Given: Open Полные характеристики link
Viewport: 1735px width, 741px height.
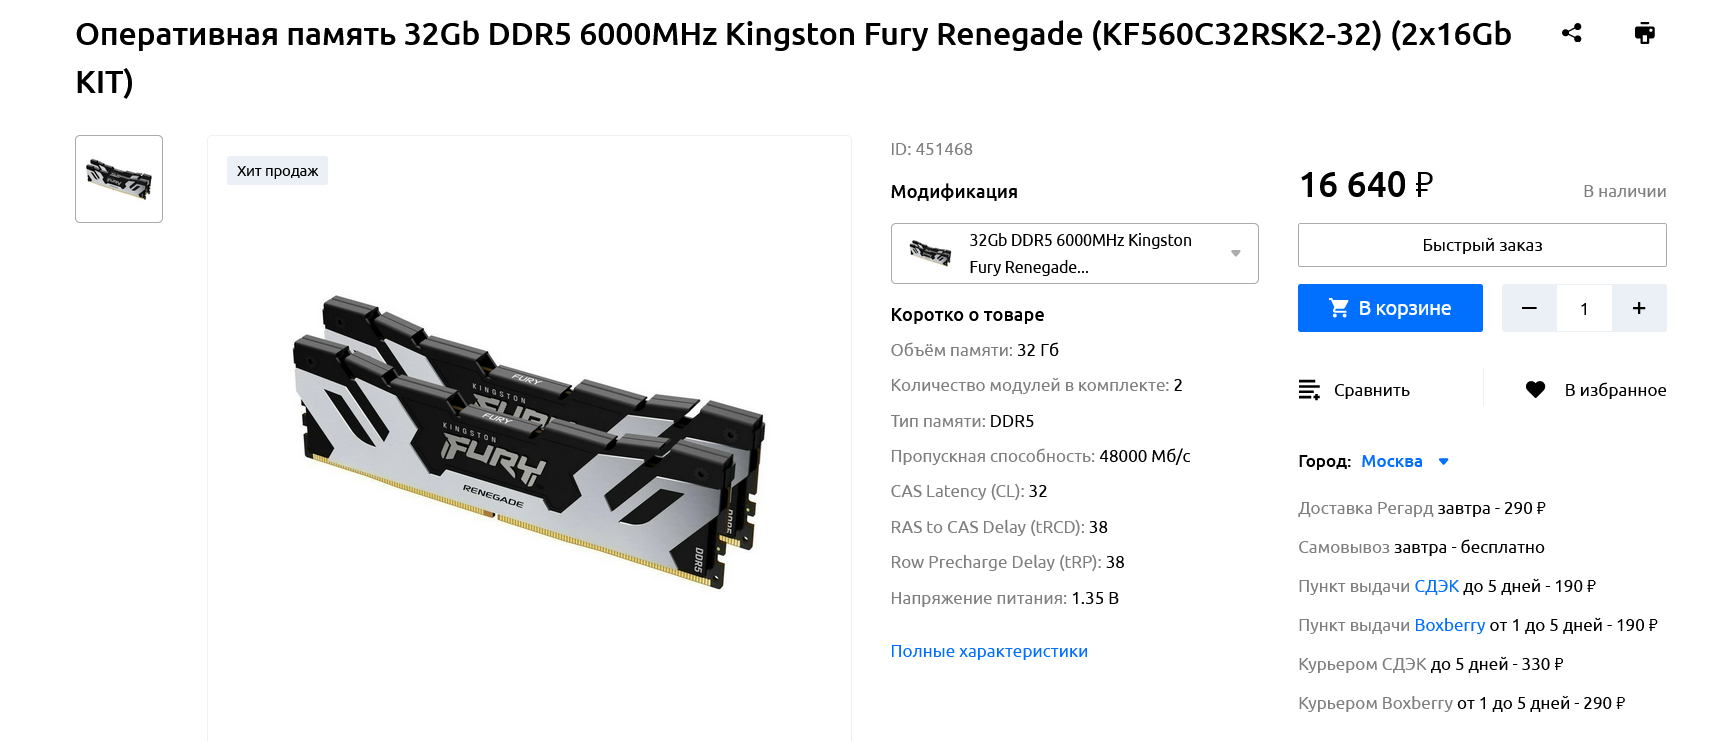Looking at the screenshot, I should [989, 651].
